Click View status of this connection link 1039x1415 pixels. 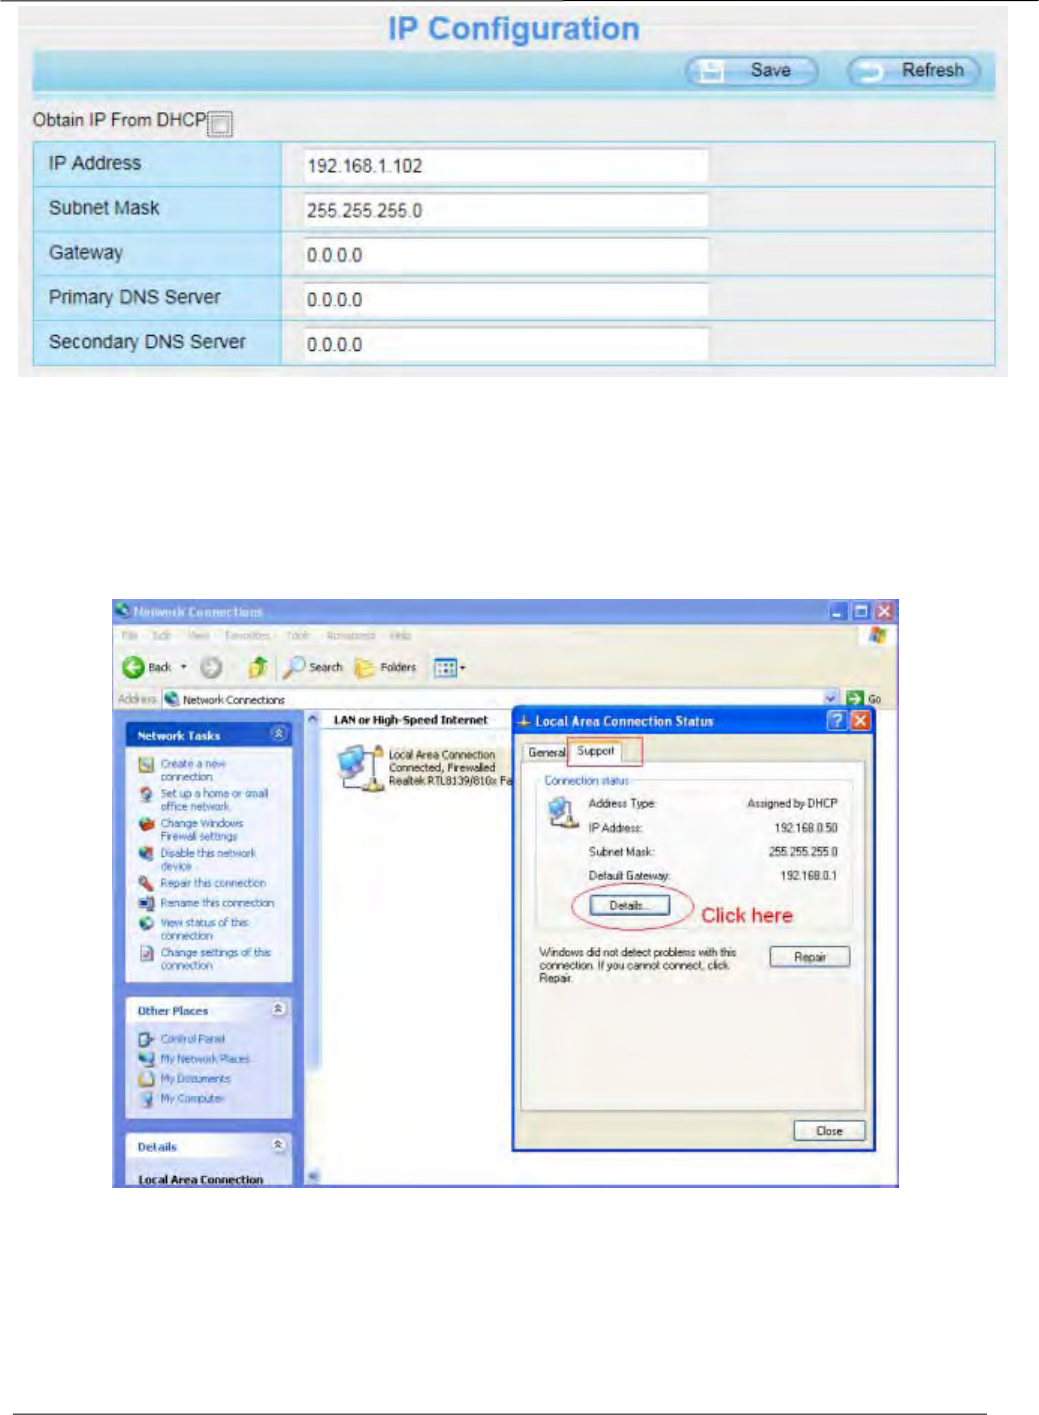pyautogui.click(x=204, y=929)
